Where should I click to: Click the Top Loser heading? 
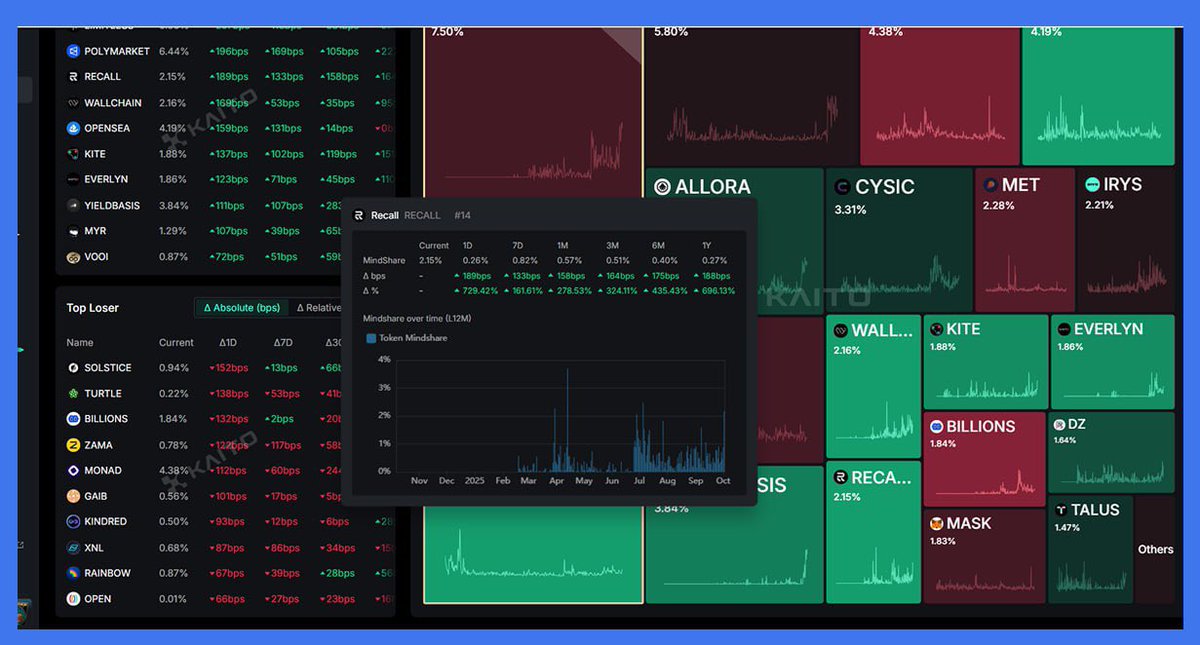(x=93, y=308)
